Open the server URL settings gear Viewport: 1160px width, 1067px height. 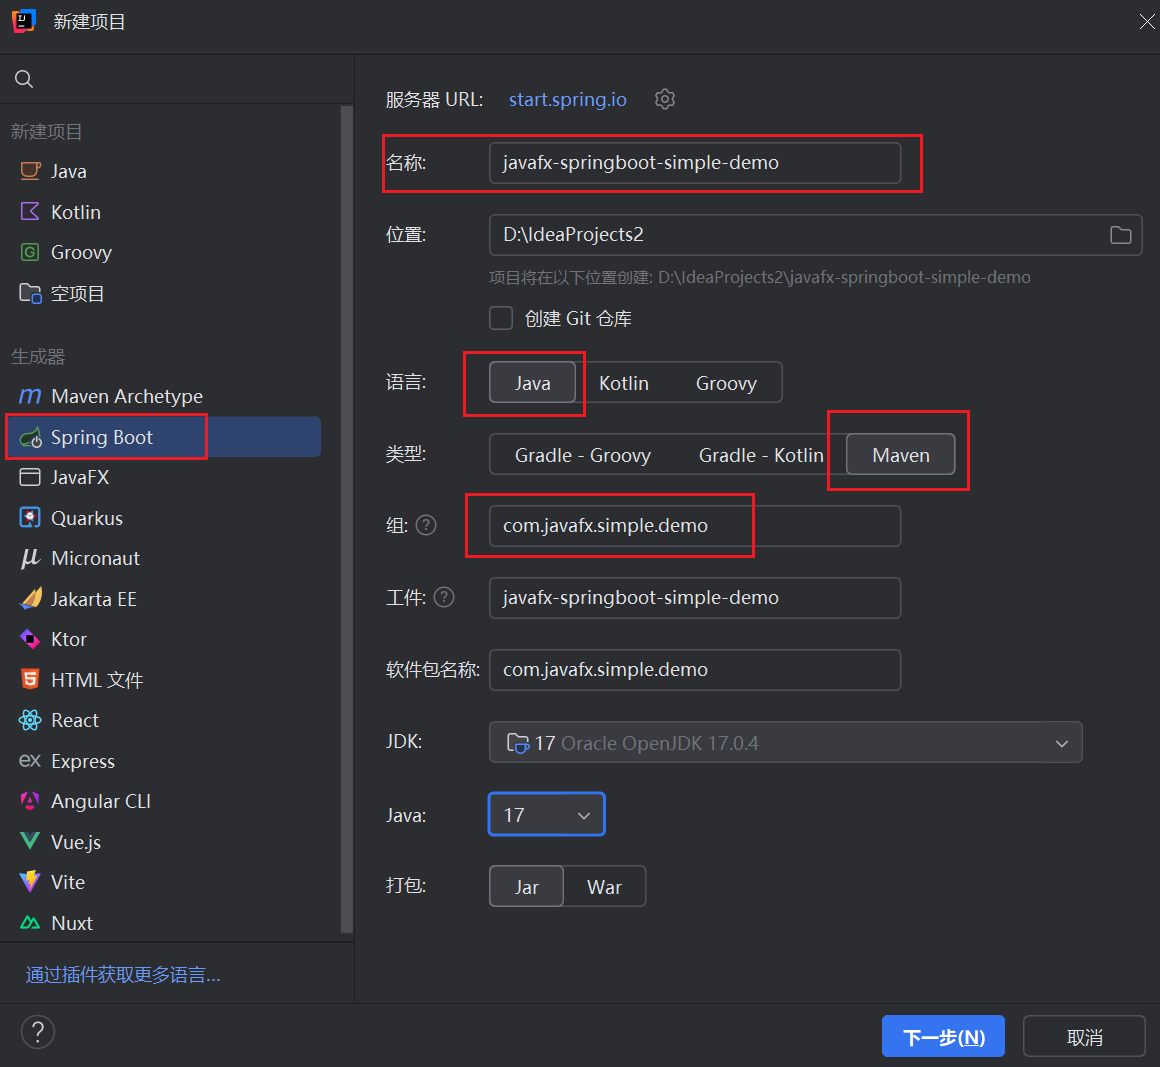[x=665, y=99]
